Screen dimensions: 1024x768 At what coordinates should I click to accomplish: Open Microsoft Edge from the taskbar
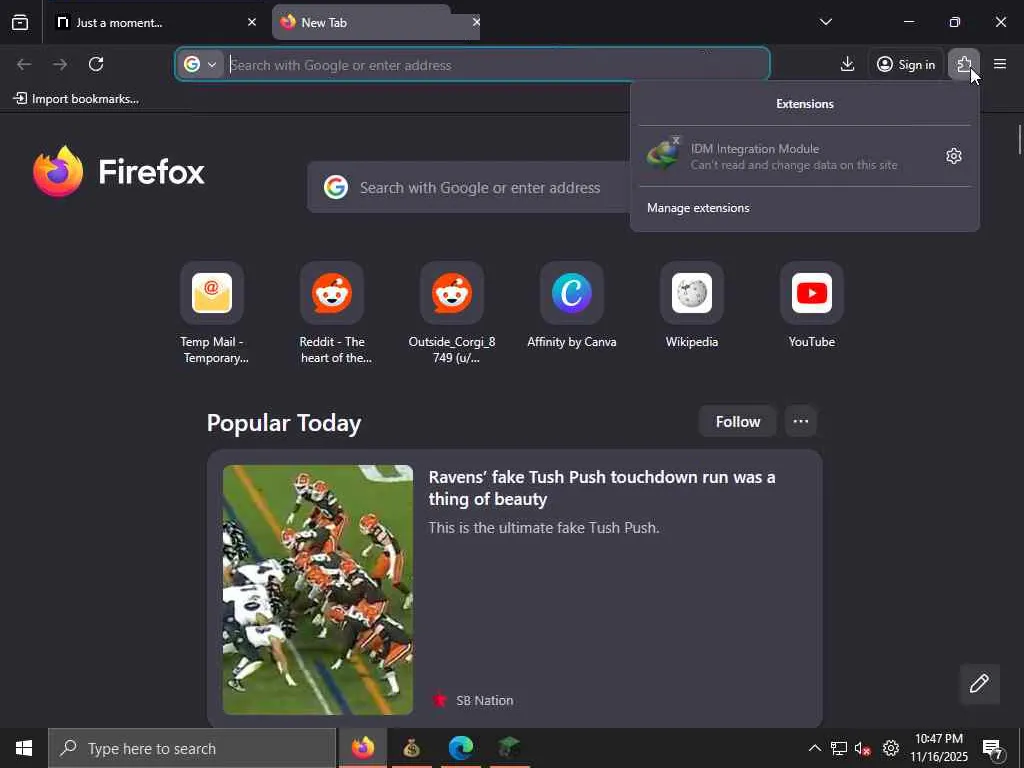[x=460, y=748]
